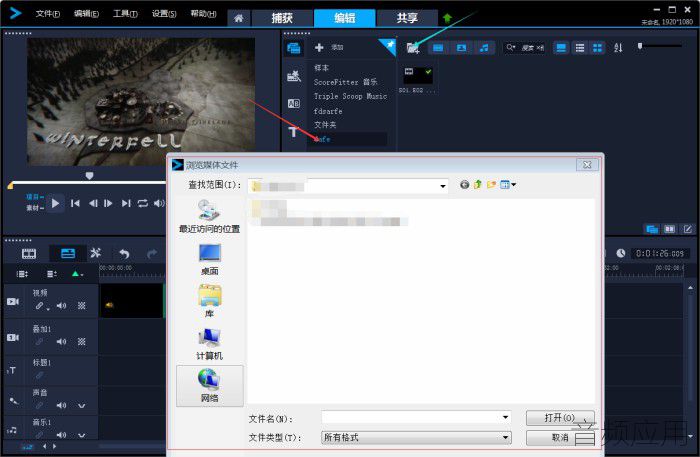Viewport: 700px width, 457px height.
Task: Select the Media library category icon
Action: (294, 48)
